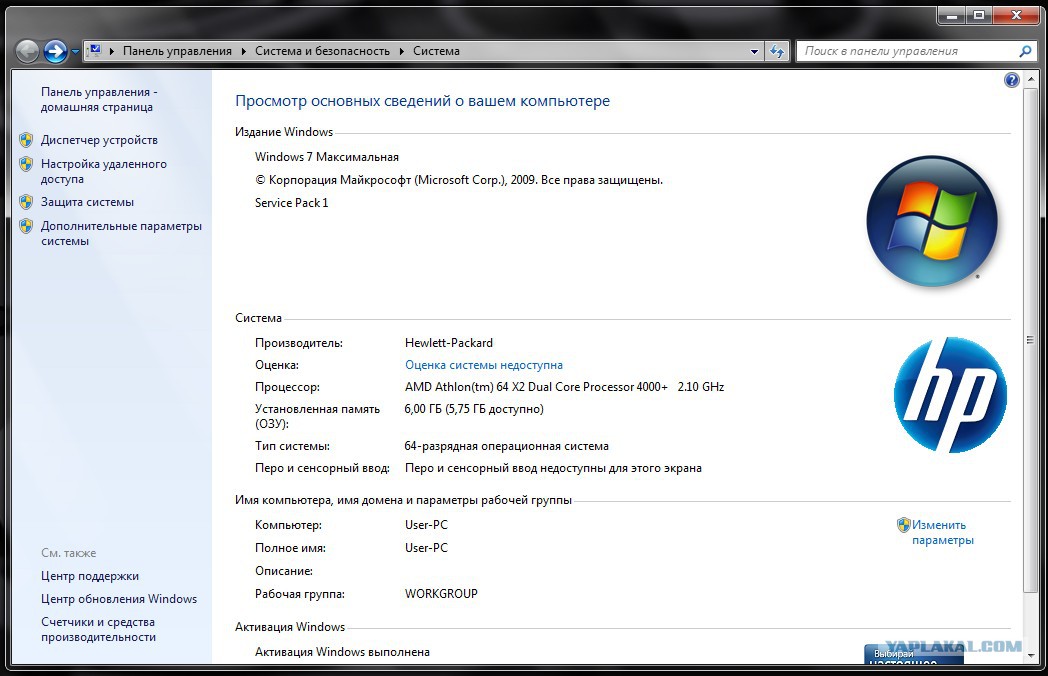Click the refresh button beside address bar

[778, 51]
